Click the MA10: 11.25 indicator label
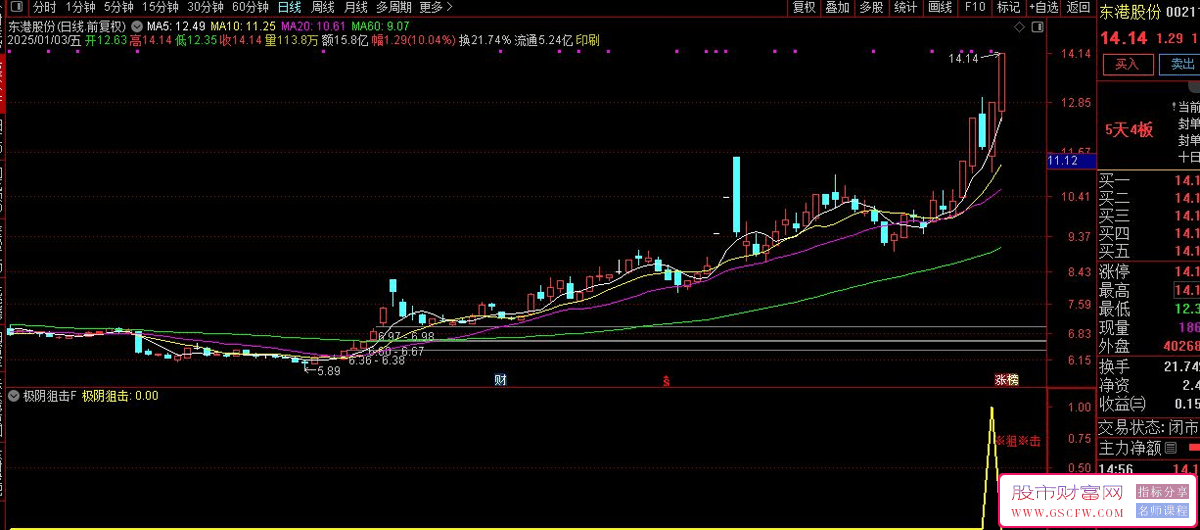The image size is (1200, 530). coord(243,26)
